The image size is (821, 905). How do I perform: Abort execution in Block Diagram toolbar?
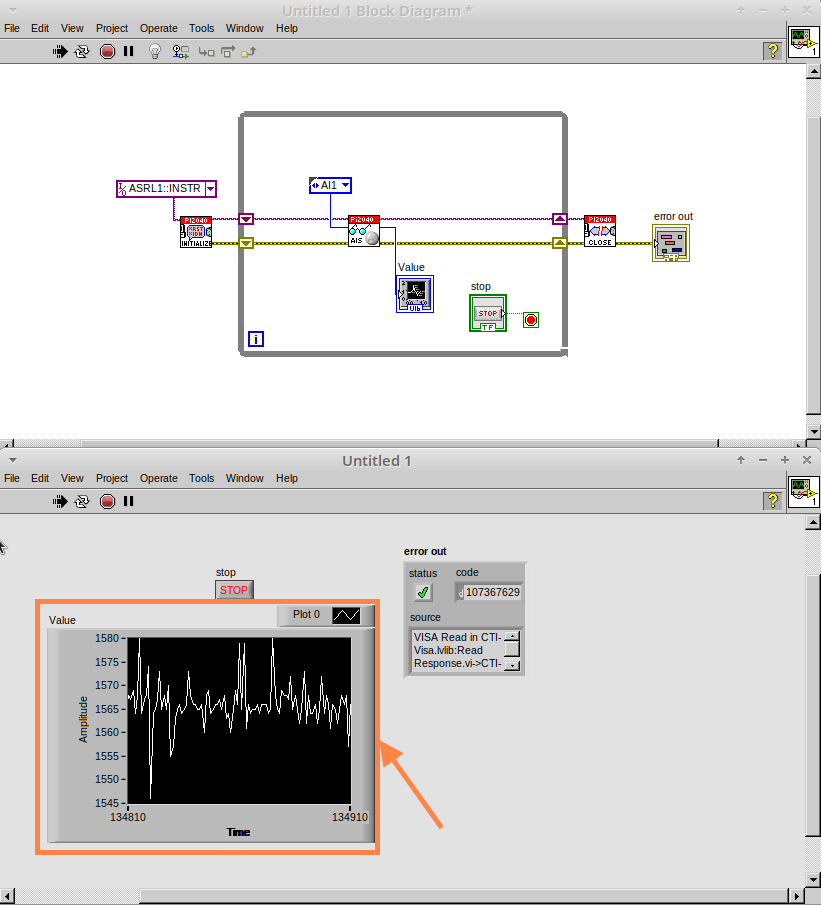(x=107, y=52)
